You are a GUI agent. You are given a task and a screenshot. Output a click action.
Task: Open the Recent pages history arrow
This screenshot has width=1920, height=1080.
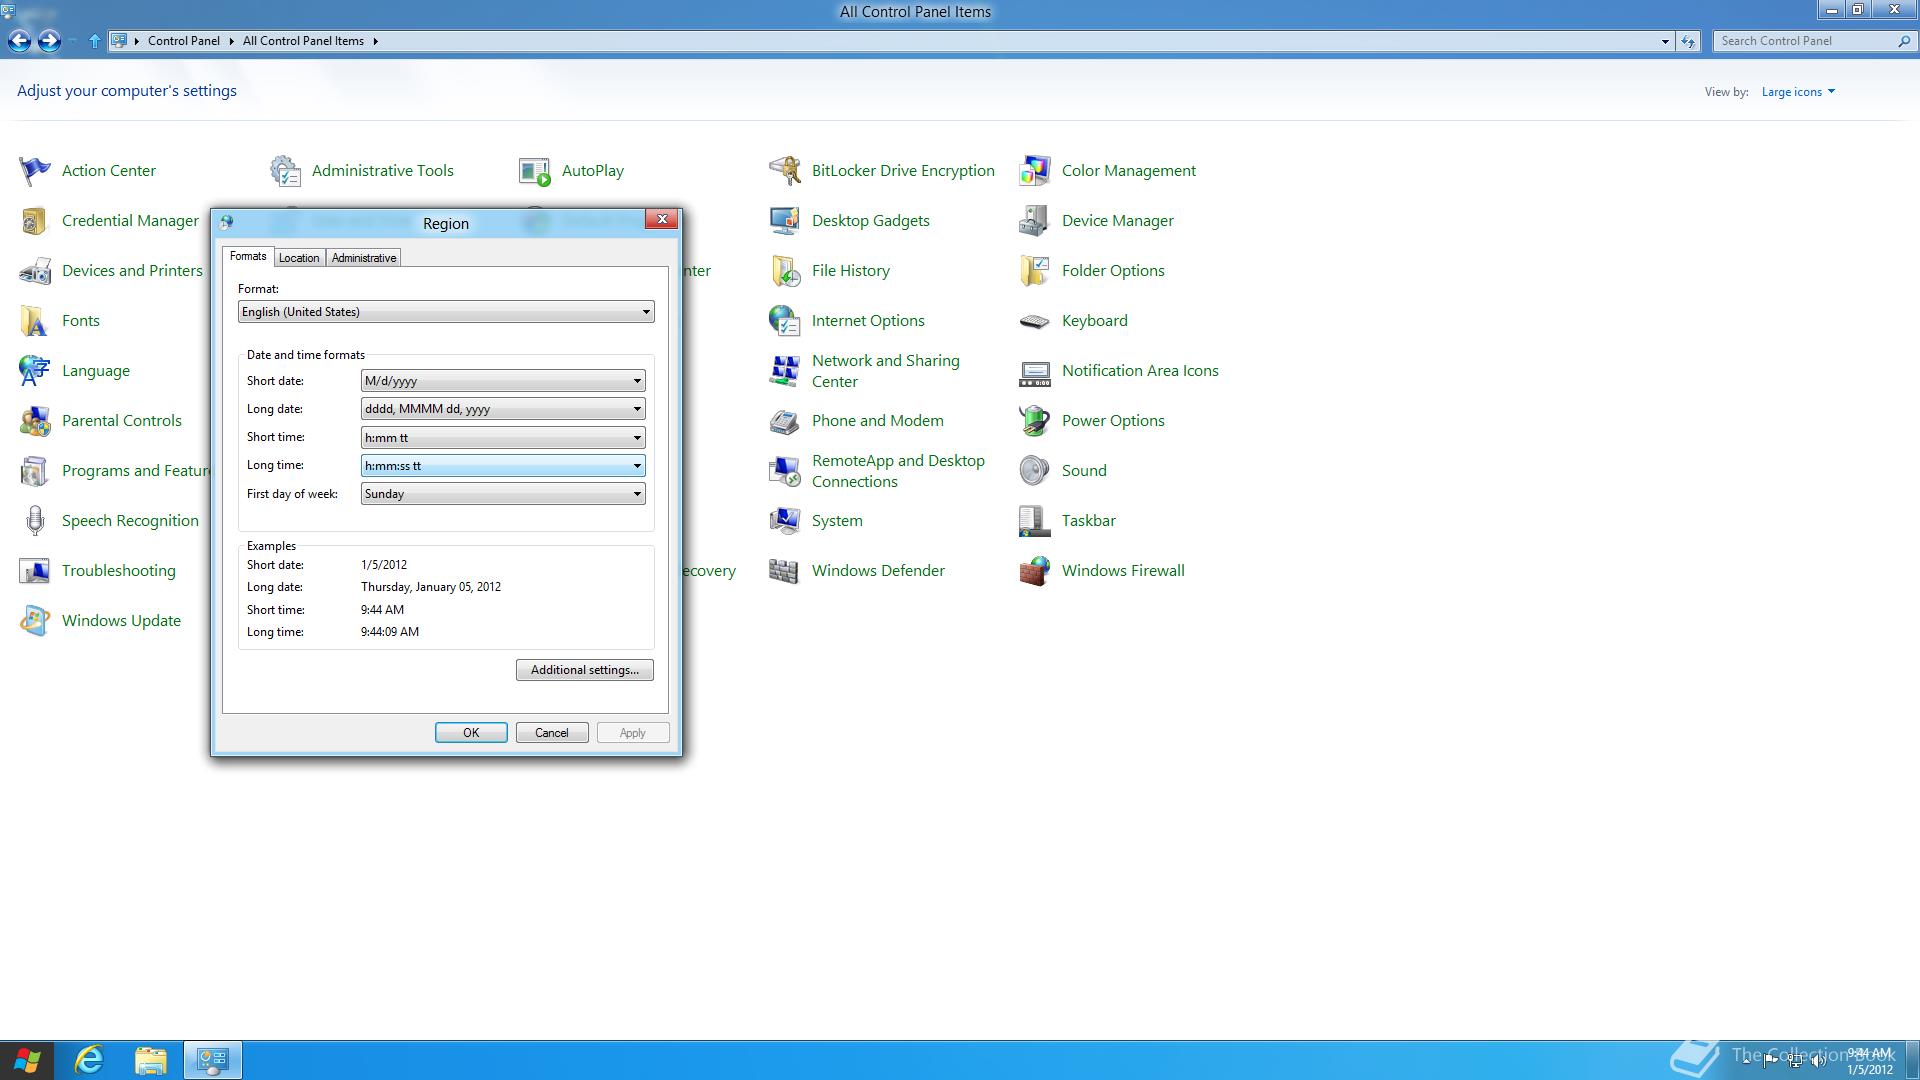point(74,42)
